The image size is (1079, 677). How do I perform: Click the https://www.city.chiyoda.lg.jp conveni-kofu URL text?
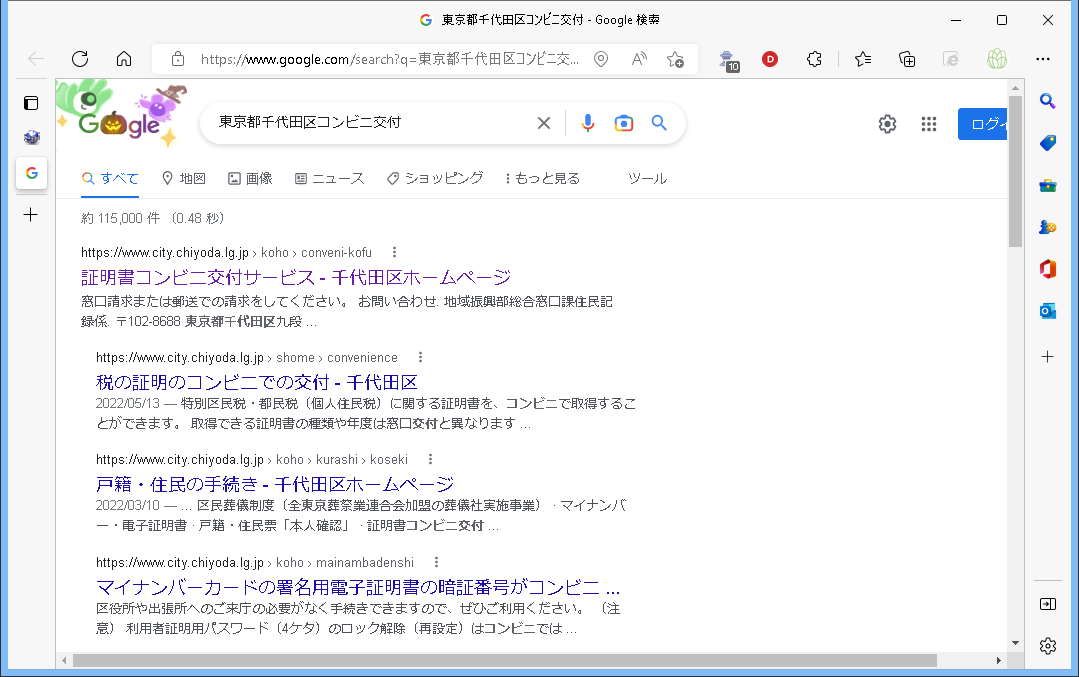coord(226,252)
